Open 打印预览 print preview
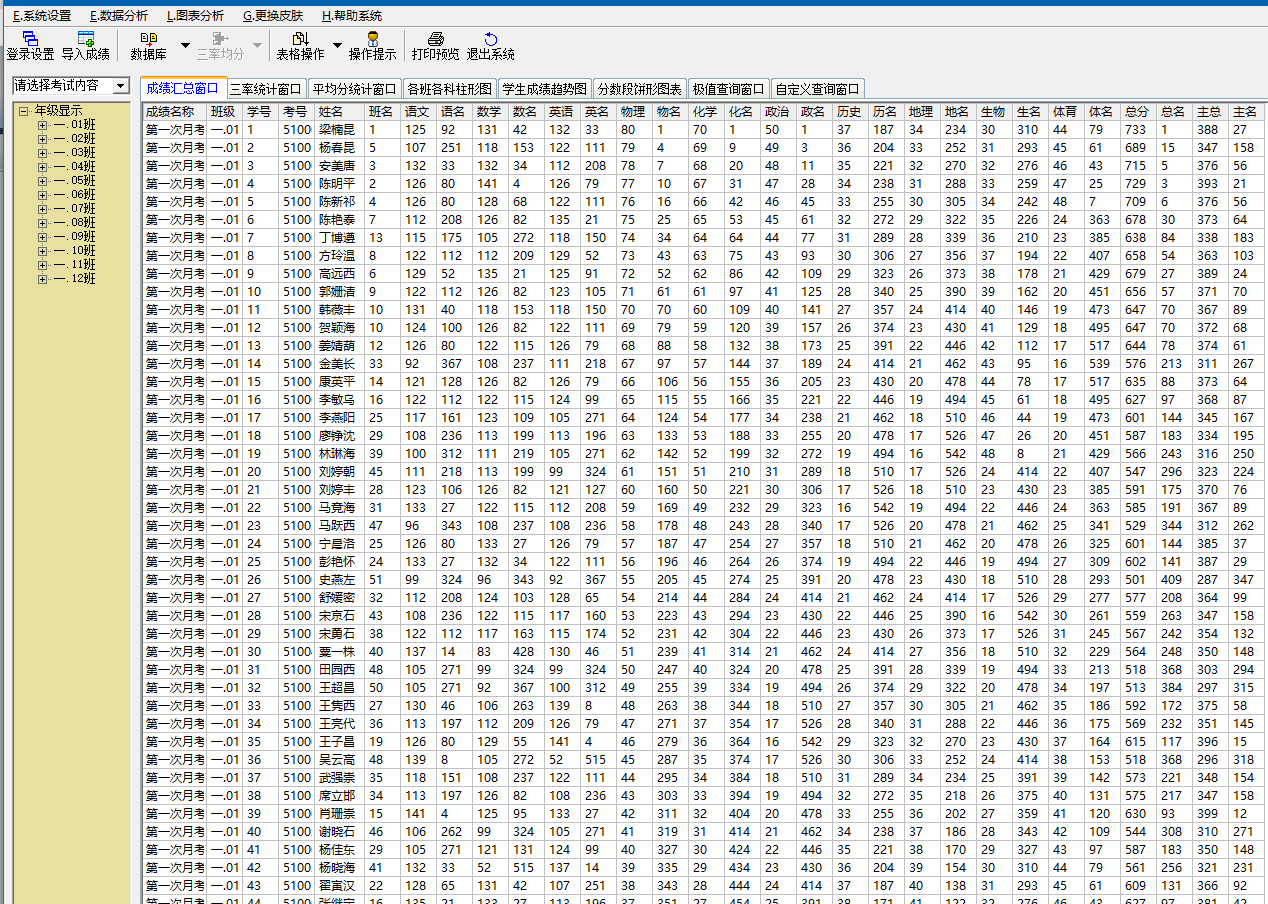1268x904 pixels. pyautogui.click(x=435, y=45)
